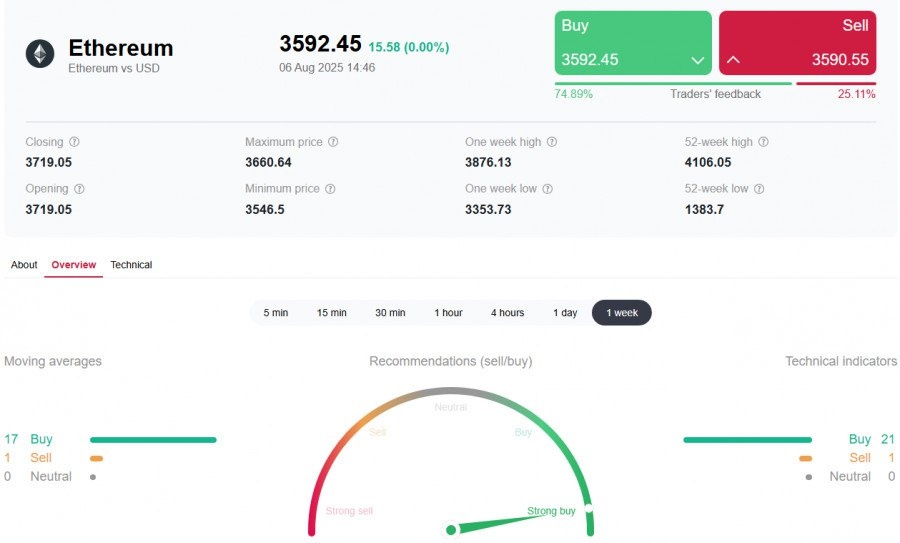This screenshot has width=900, height=543.
Task: Select the 5 min timeframe
Action: click(x=276, y=313)
